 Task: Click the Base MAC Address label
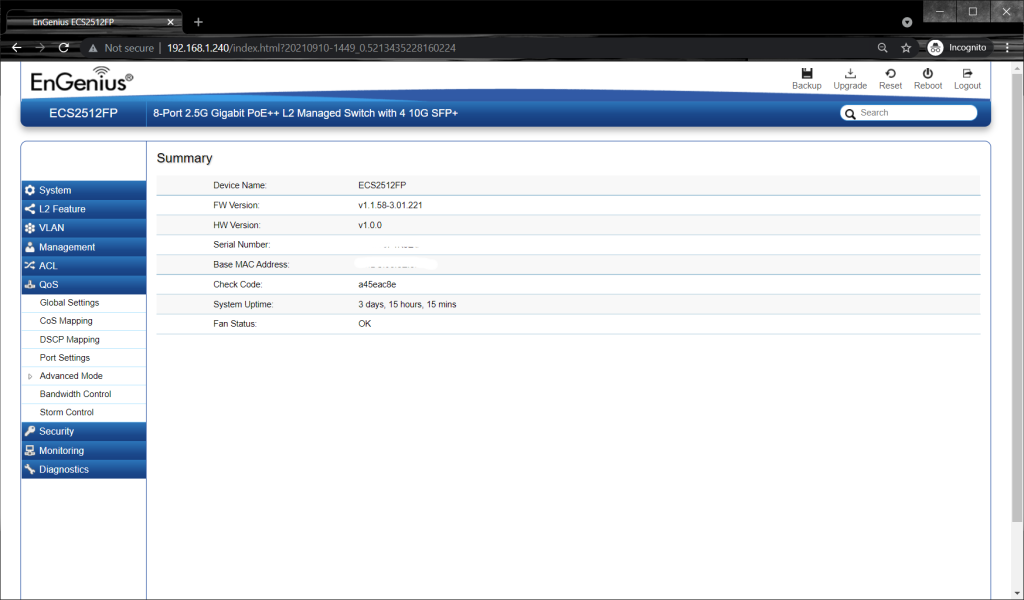(251, 264)
